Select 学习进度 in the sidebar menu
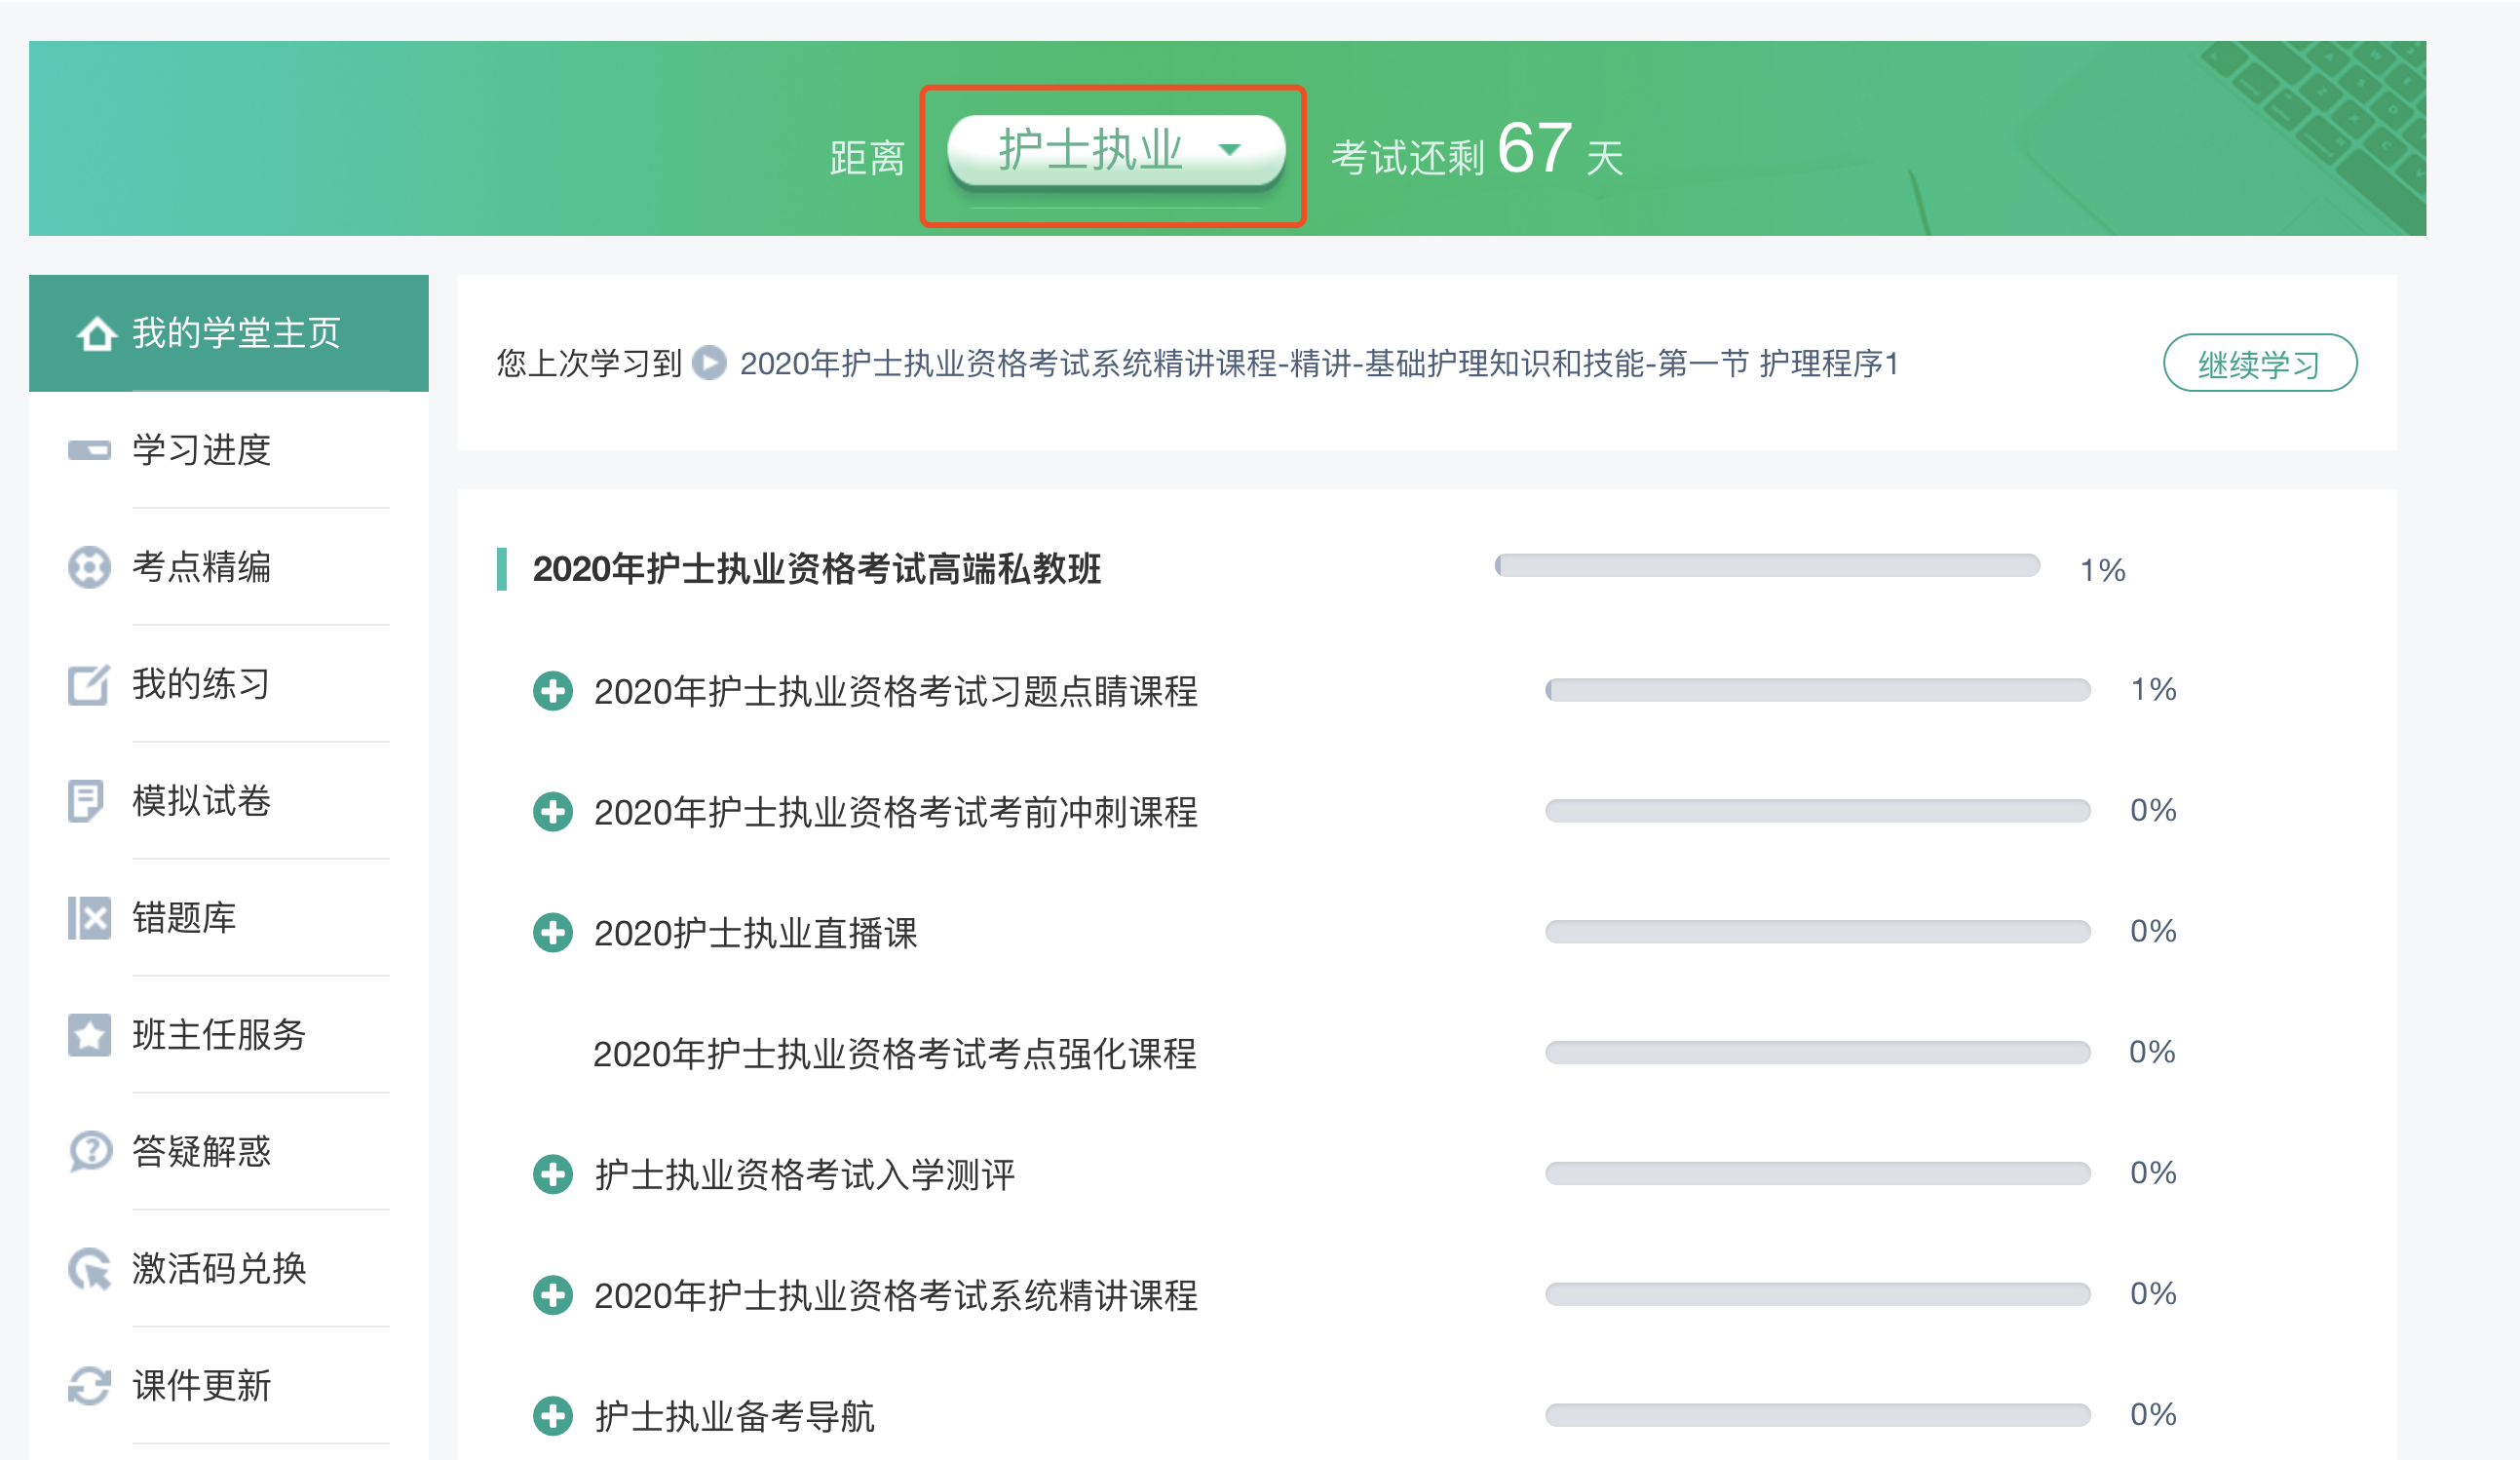This screenshot has width=2520, height=1460. click(x=202, y=450)
